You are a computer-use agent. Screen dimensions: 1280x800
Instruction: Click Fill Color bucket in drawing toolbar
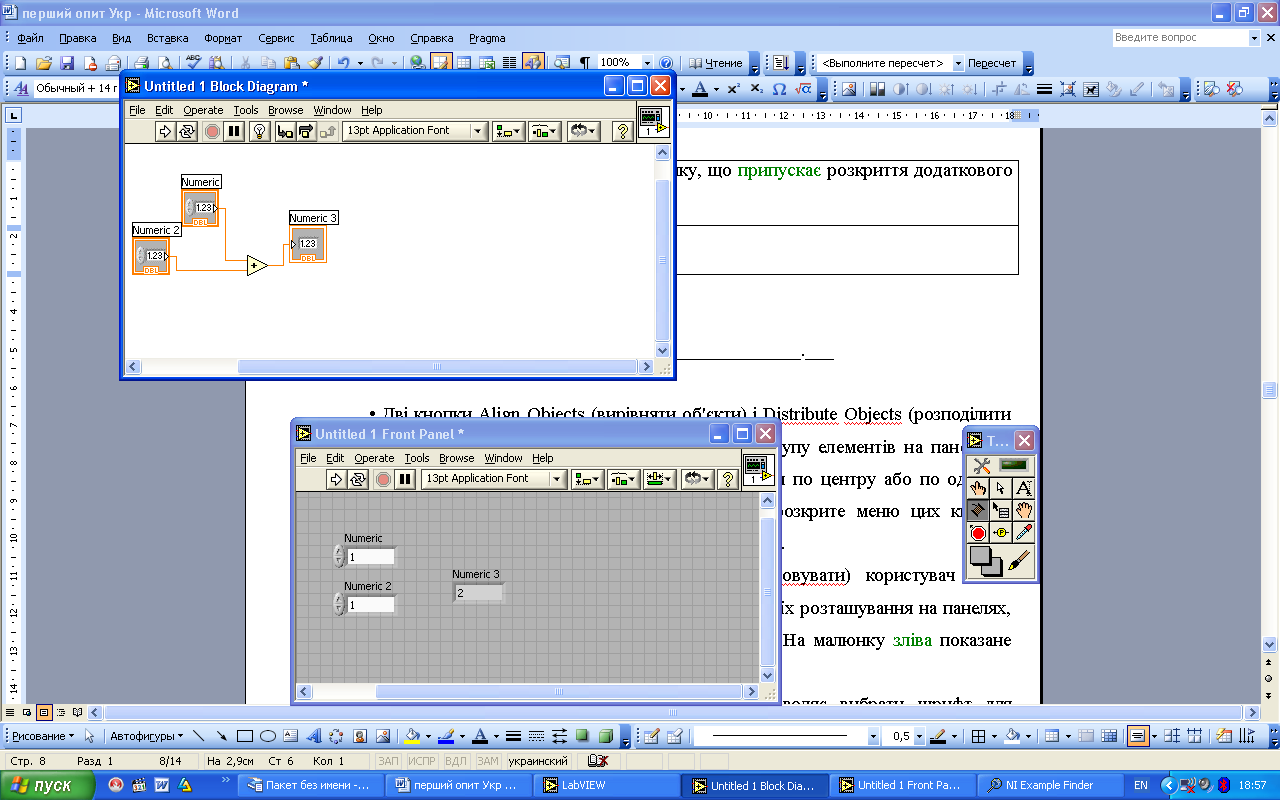tap(410, 736)
